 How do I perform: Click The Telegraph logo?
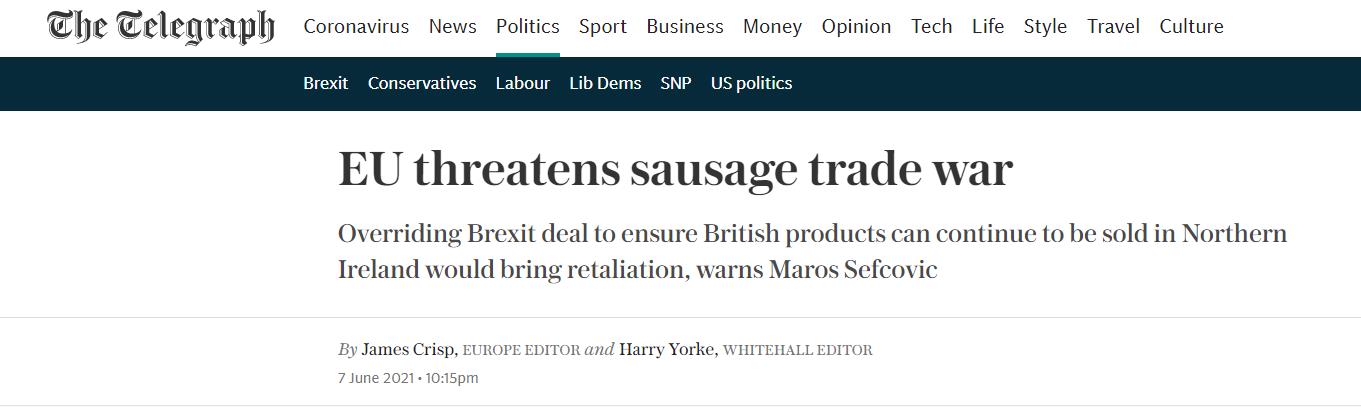click(160, 27)
